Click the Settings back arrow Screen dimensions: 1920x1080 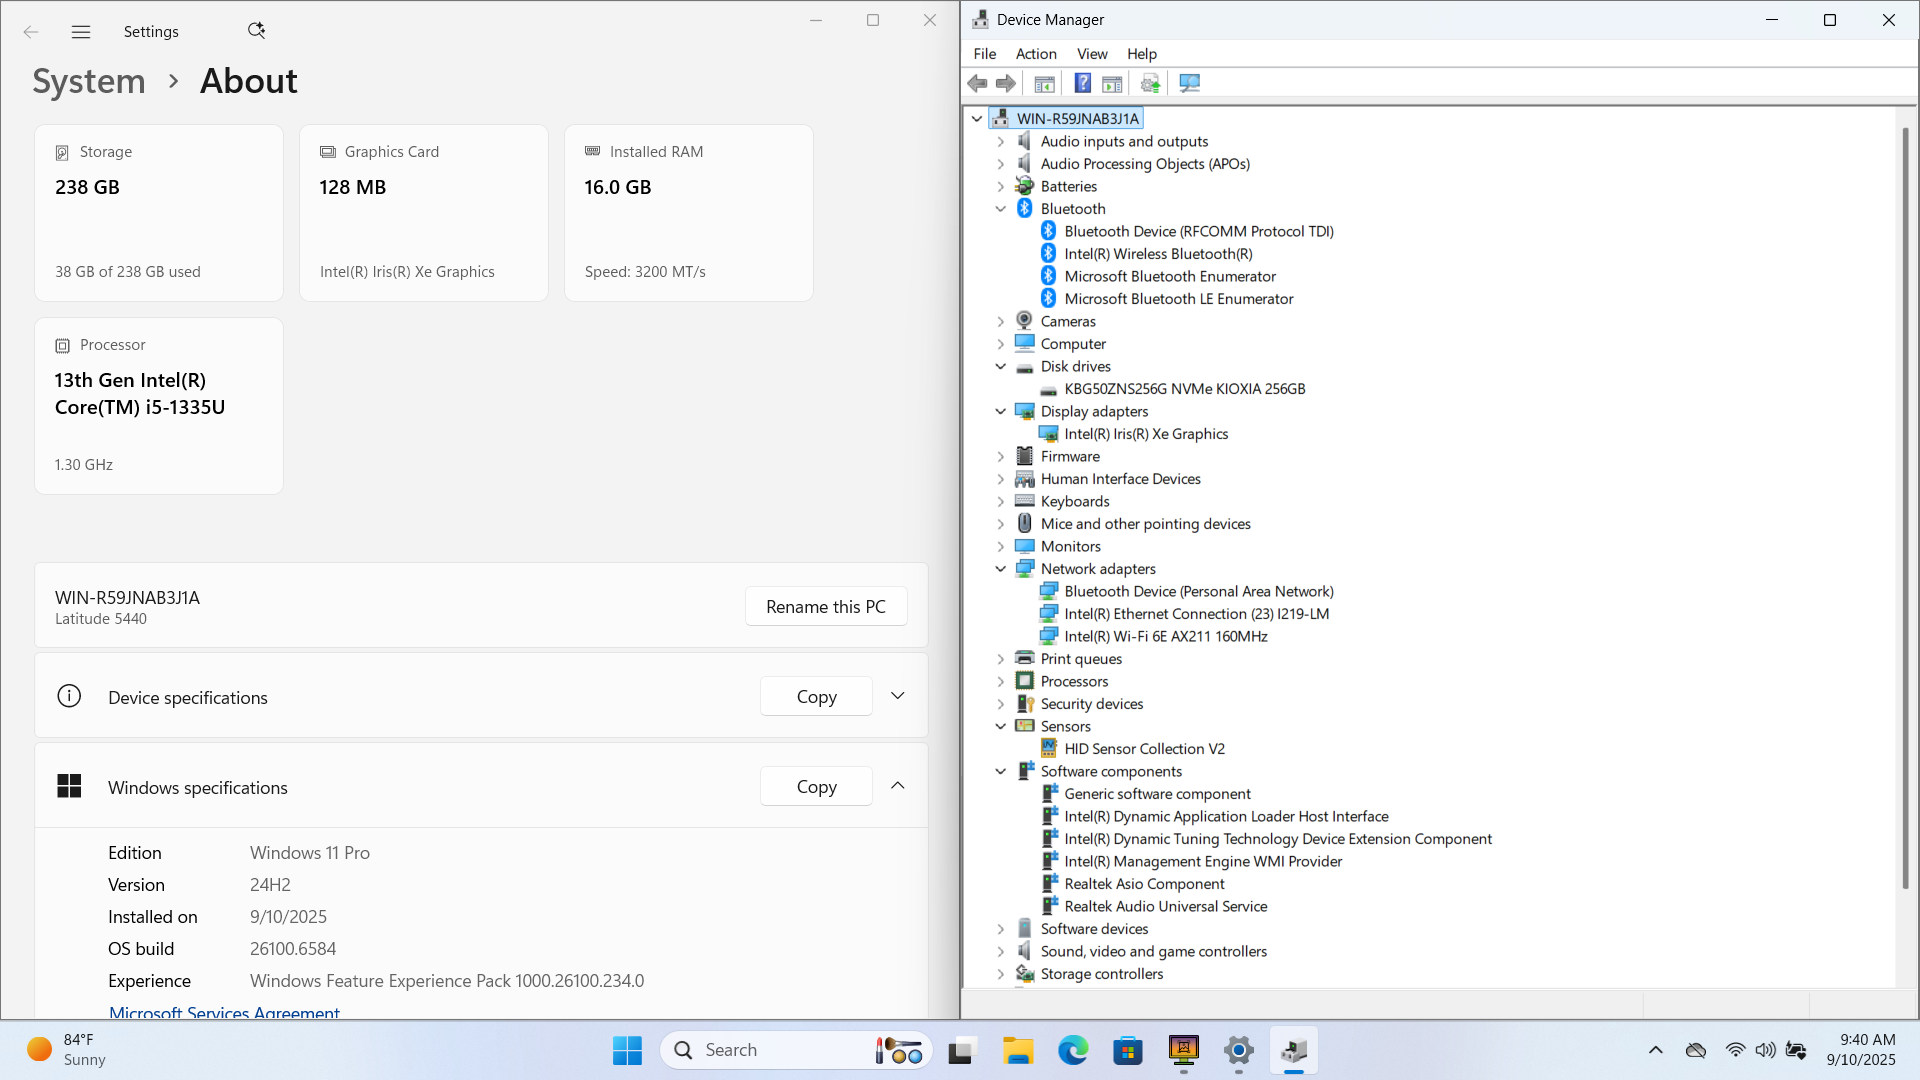pyautogui.click(x=31, y=32)
